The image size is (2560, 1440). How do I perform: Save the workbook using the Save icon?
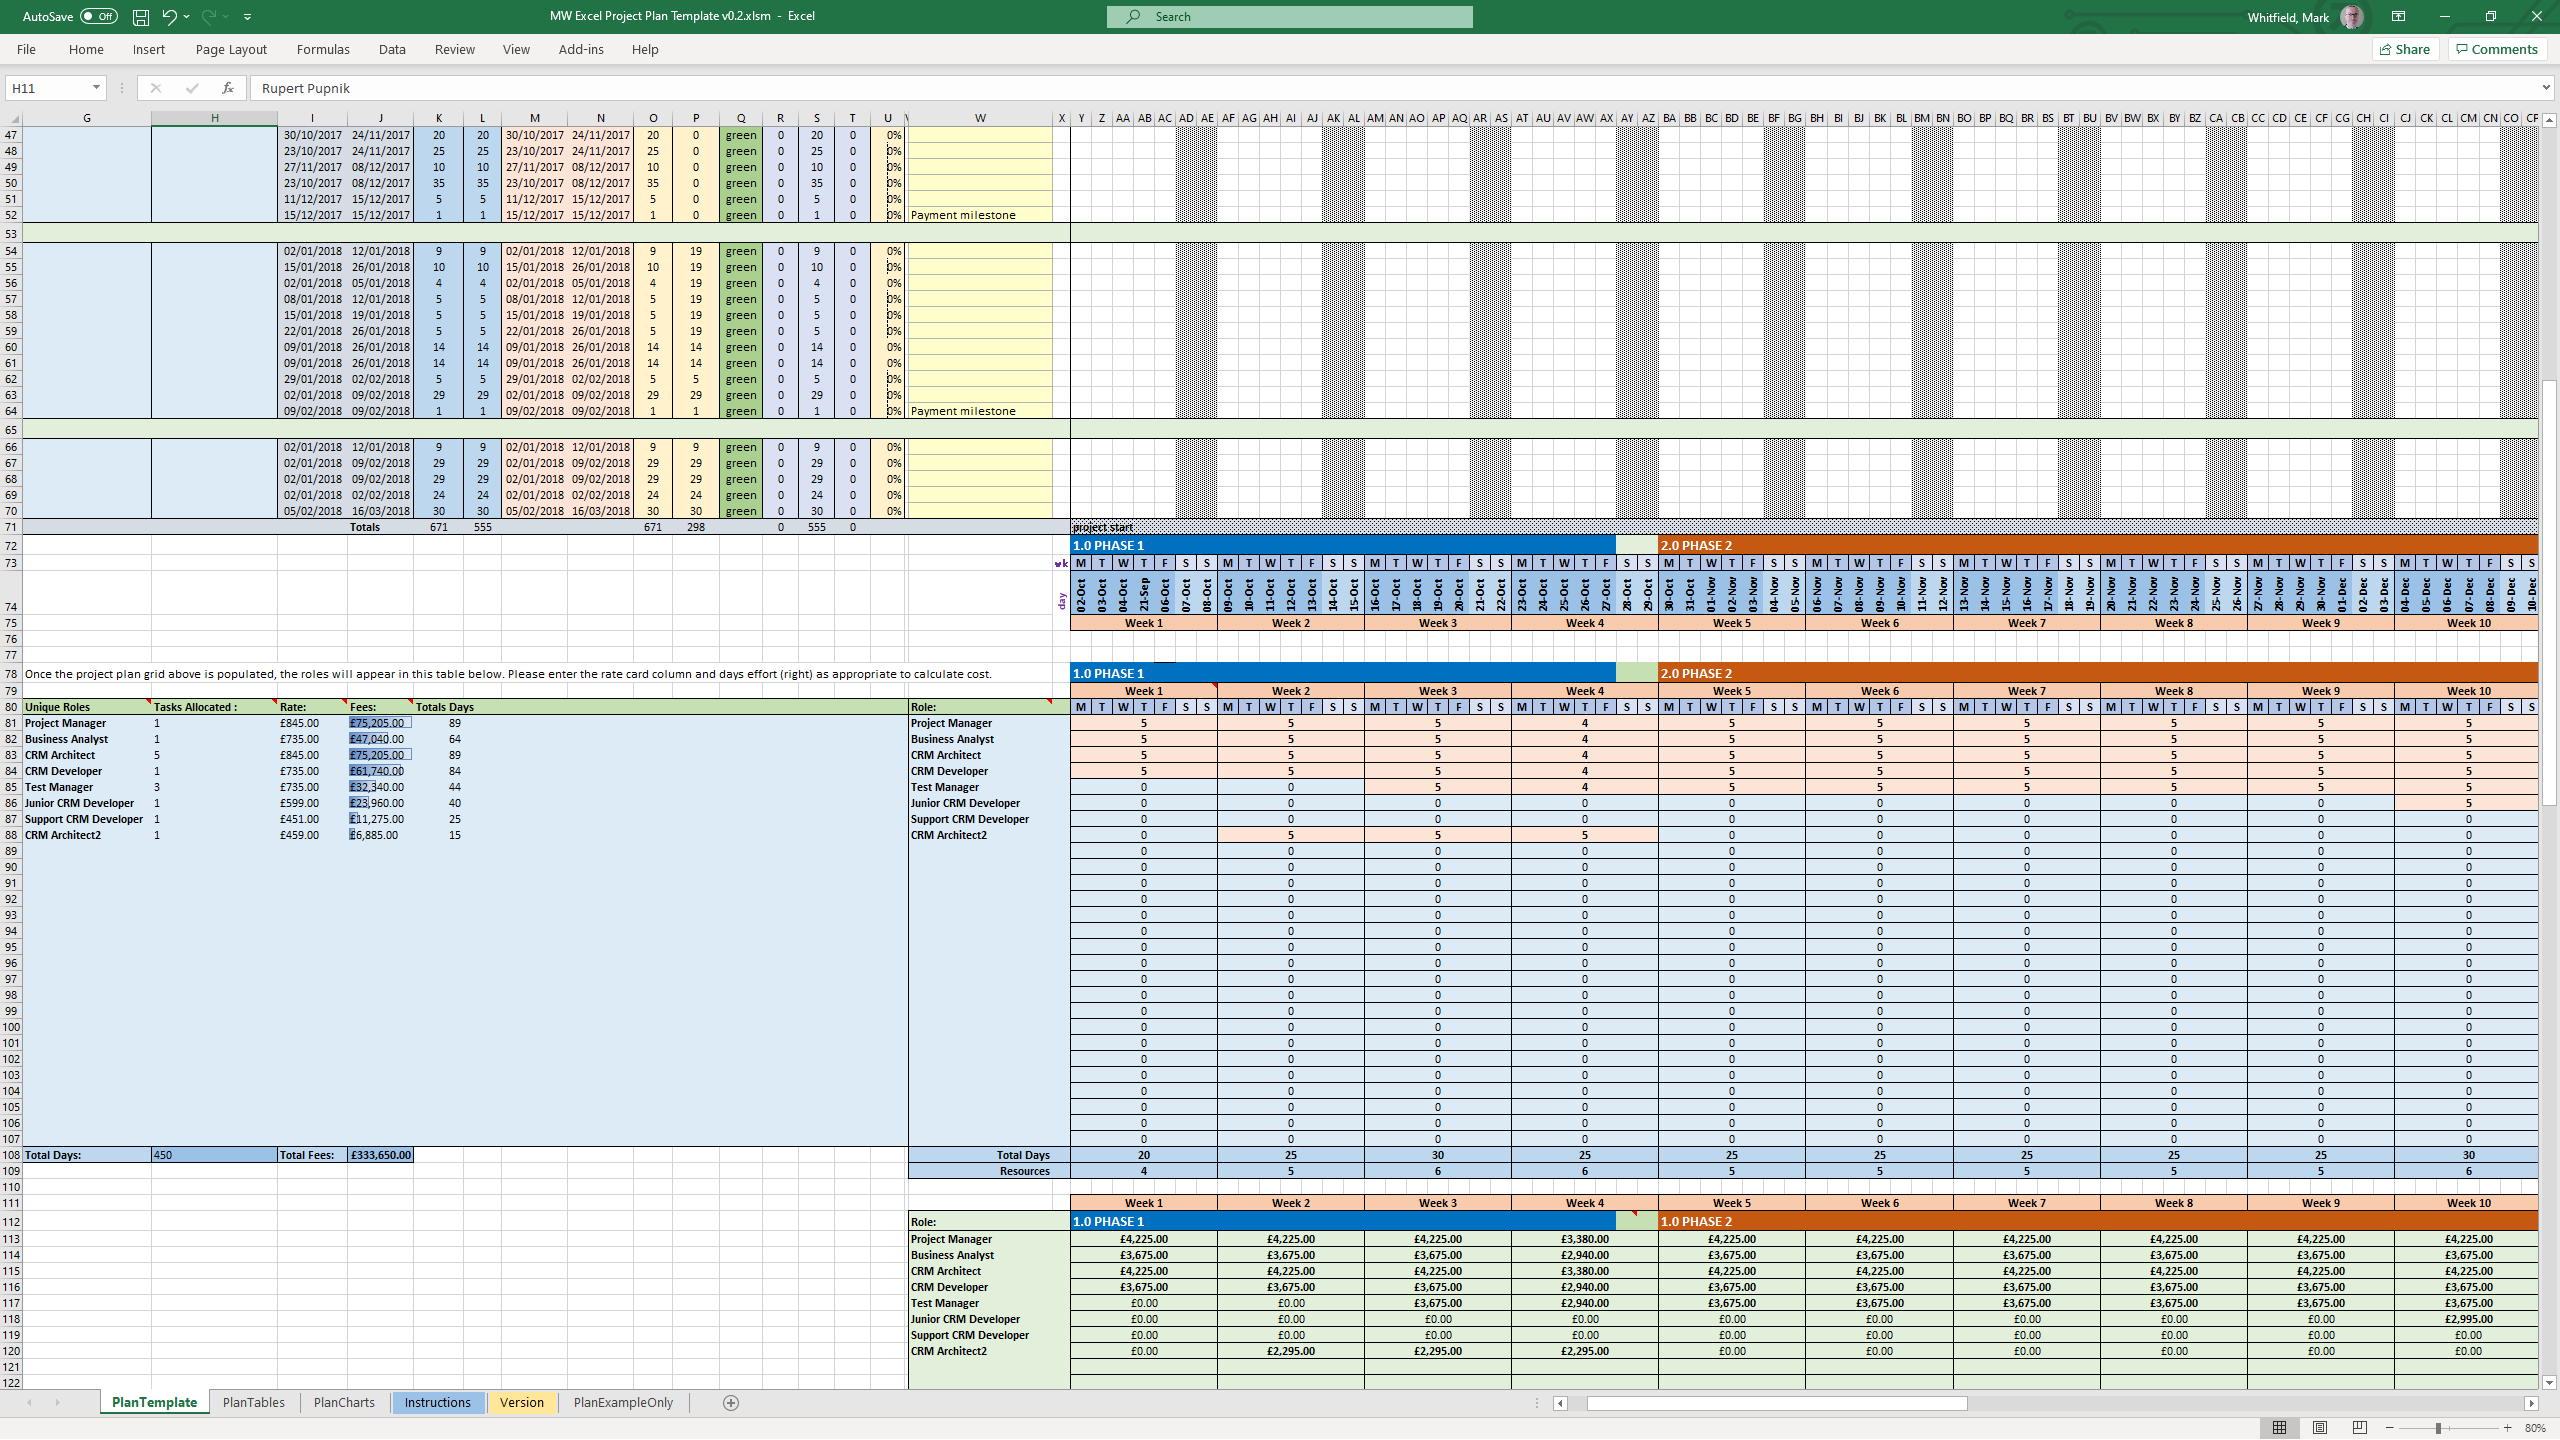click(139, 16)
